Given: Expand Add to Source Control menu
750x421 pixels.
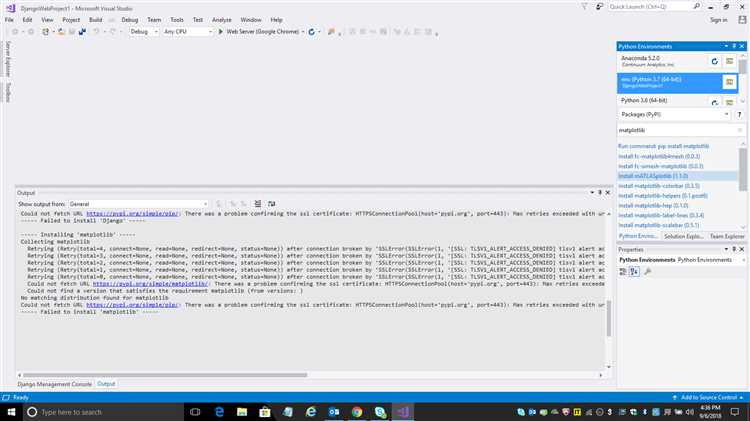Looking at the screenshot, I should (709, 398).
